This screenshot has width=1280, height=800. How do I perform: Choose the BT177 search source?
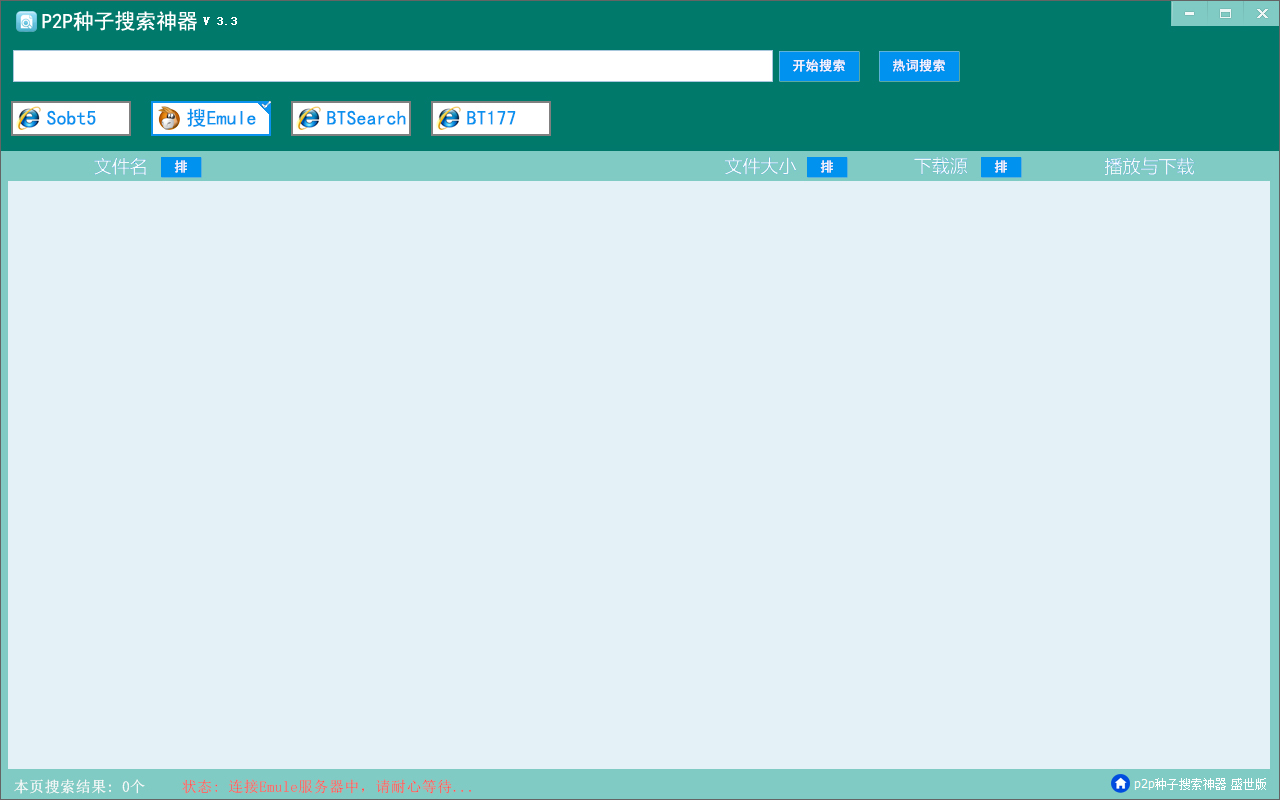click(491, 118)
